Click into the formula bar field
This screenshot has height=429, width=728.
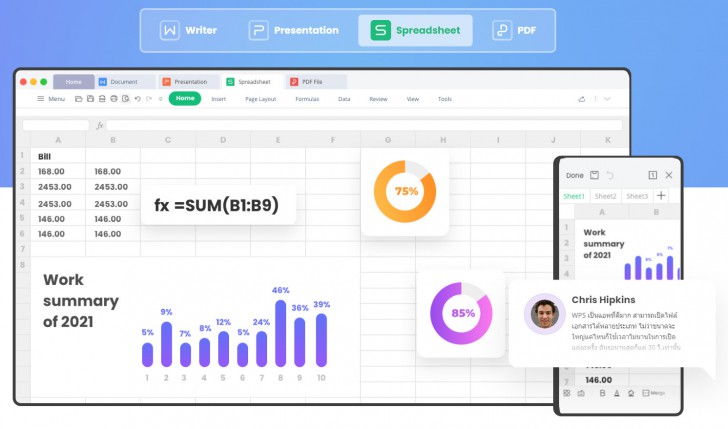364,125
